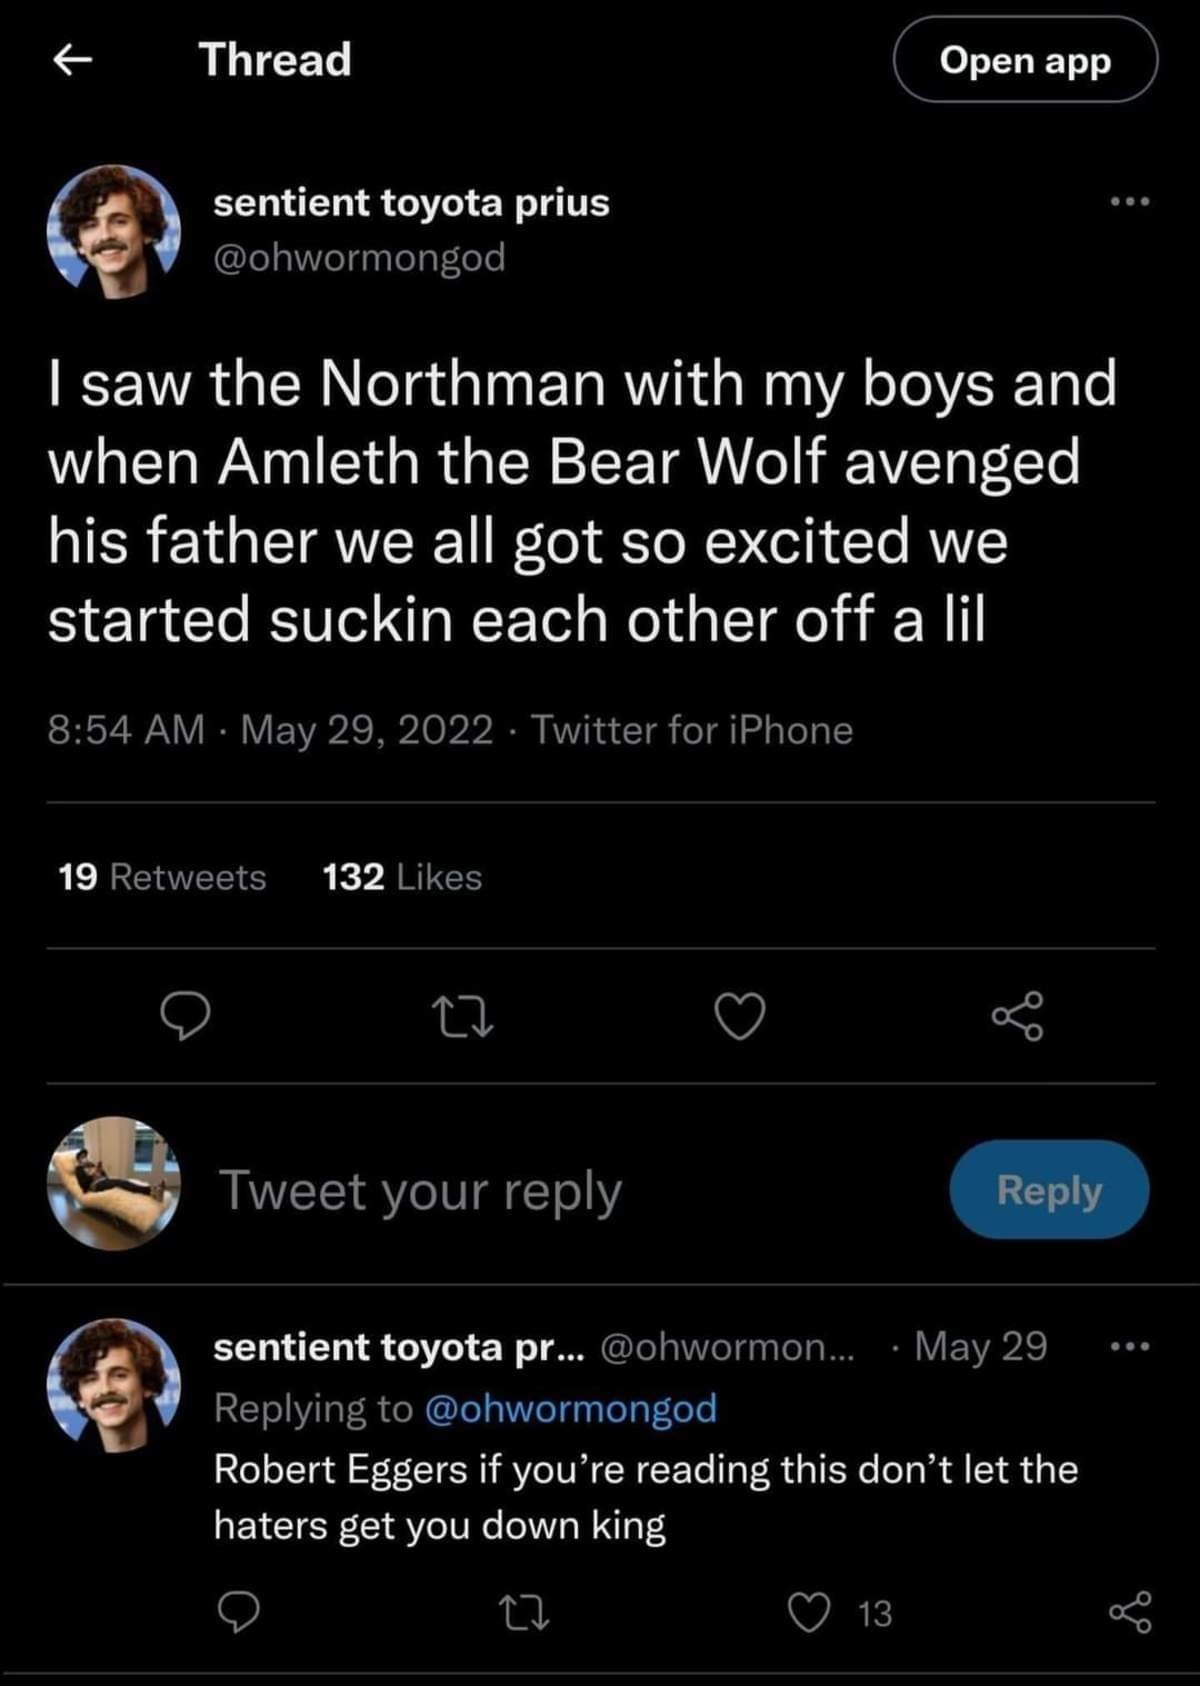This screenshot has width=1200, height=1686.
Task: Like the main tweet with the heart icon
Action: (x=740, y=1016)
